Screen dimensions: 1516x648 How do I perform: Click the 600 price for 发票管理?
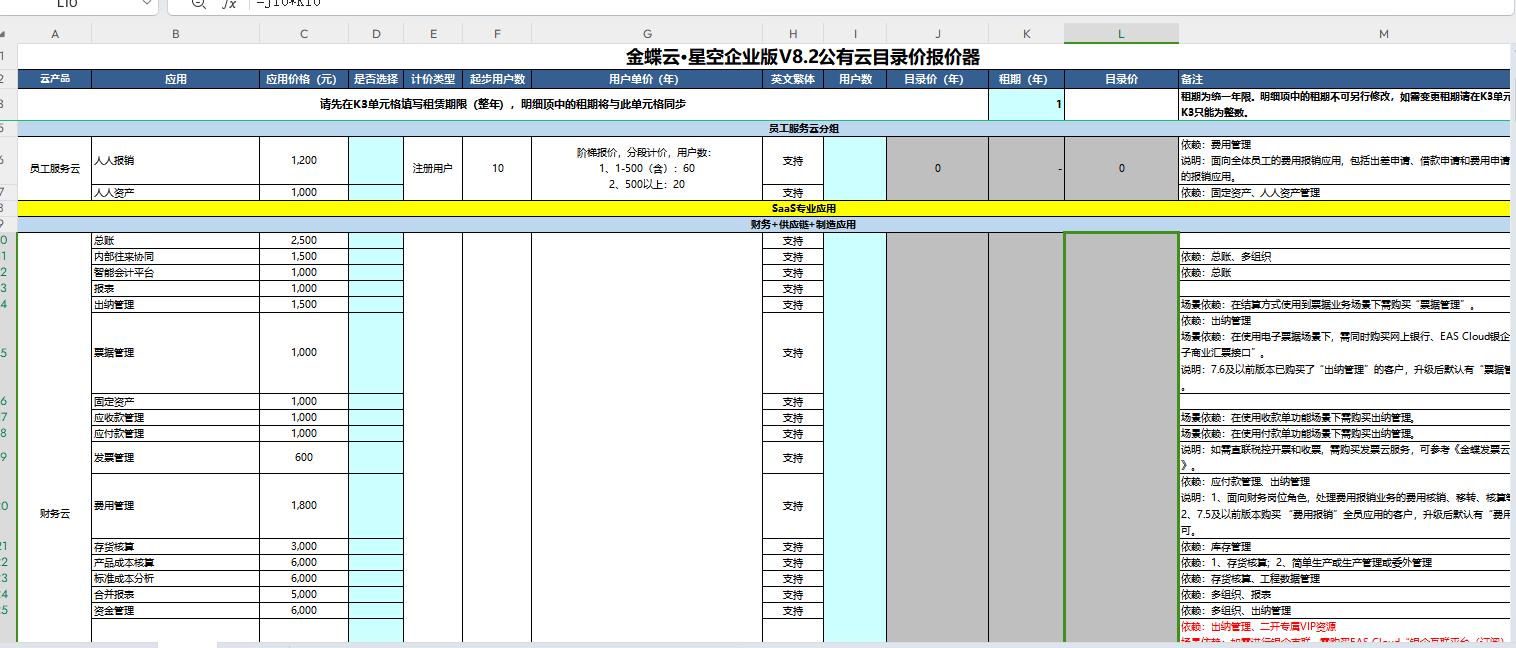pos(304,457)
